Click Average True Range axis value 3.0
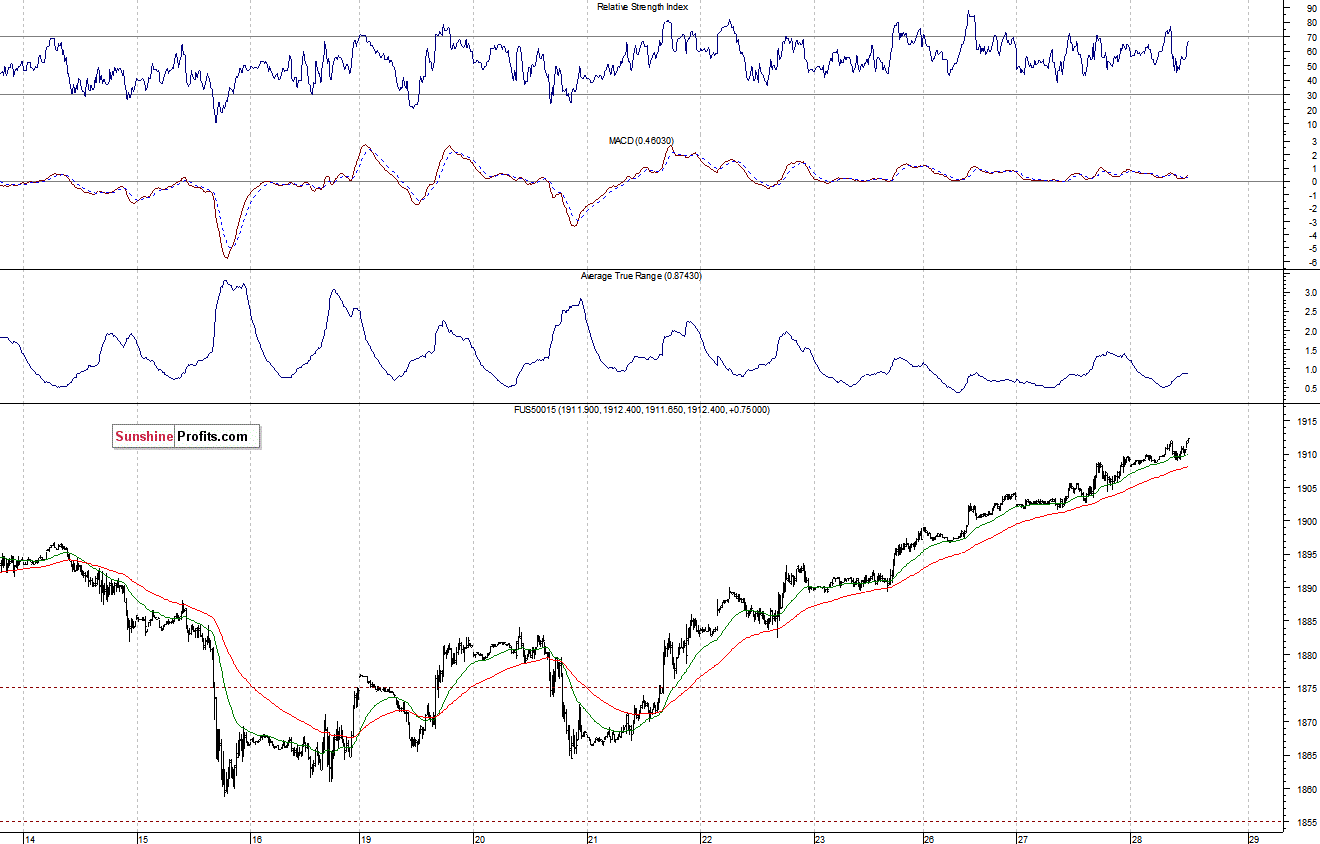Image resolution: width=1320 pixels, height=844 pixels. point(1309,293)
